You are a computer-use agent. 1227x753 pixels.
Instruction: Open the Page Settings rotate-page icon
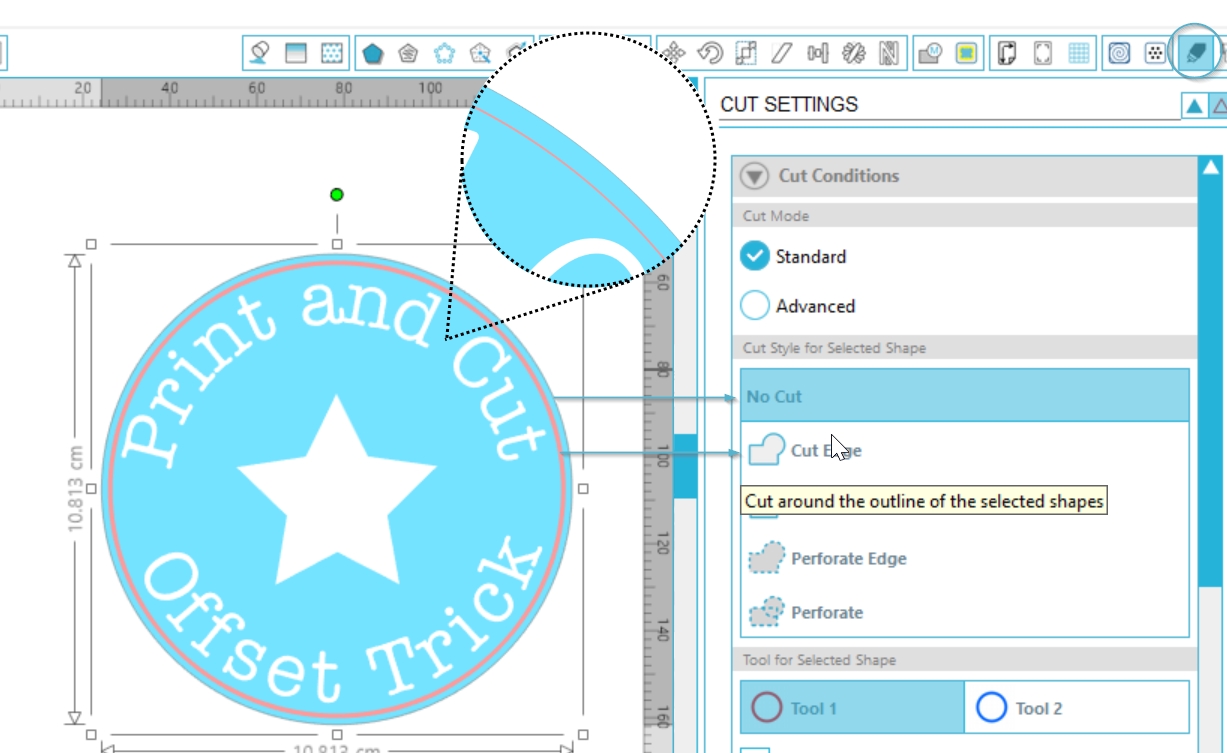(1007, 53)
